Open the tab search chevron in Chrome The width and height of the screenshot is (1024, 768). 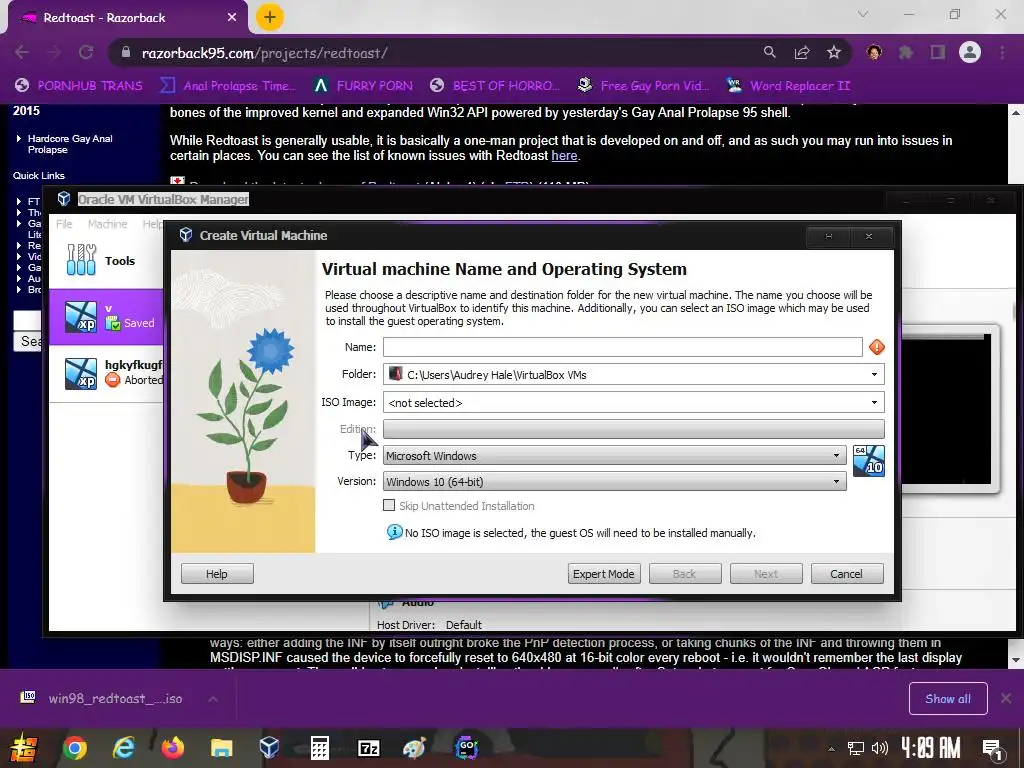(x=863, y=14)
